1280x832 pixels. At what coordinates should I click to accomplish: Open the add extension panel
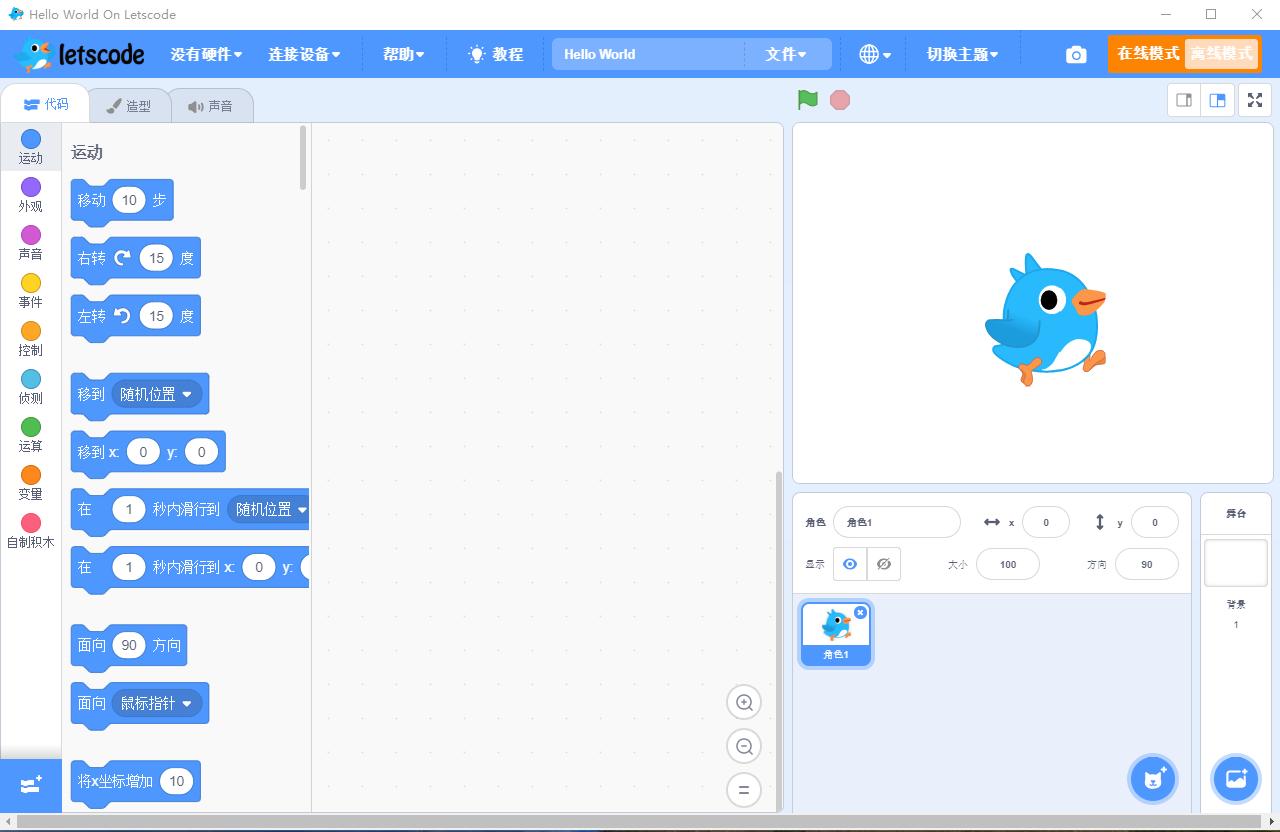(30, 785)
